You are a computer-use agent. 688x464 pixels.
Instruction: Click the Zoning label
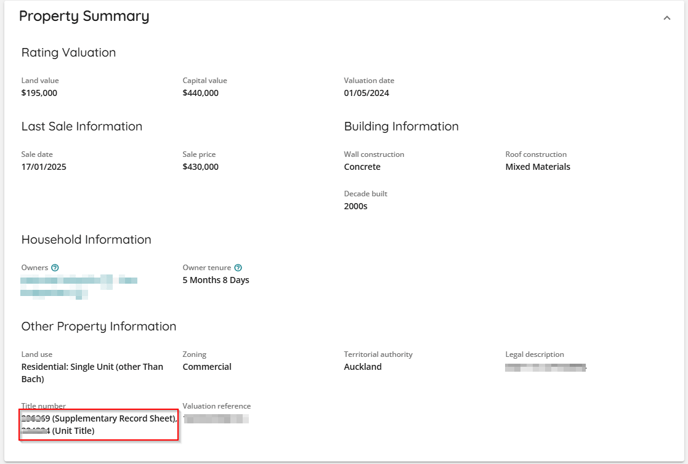tap(194, 354)
